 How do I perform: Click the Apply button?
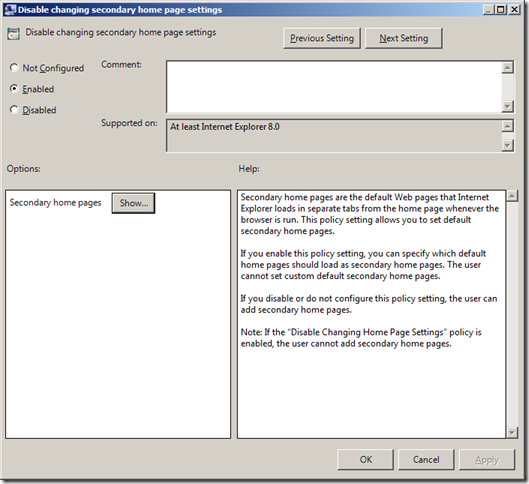[x=487, y=459]
